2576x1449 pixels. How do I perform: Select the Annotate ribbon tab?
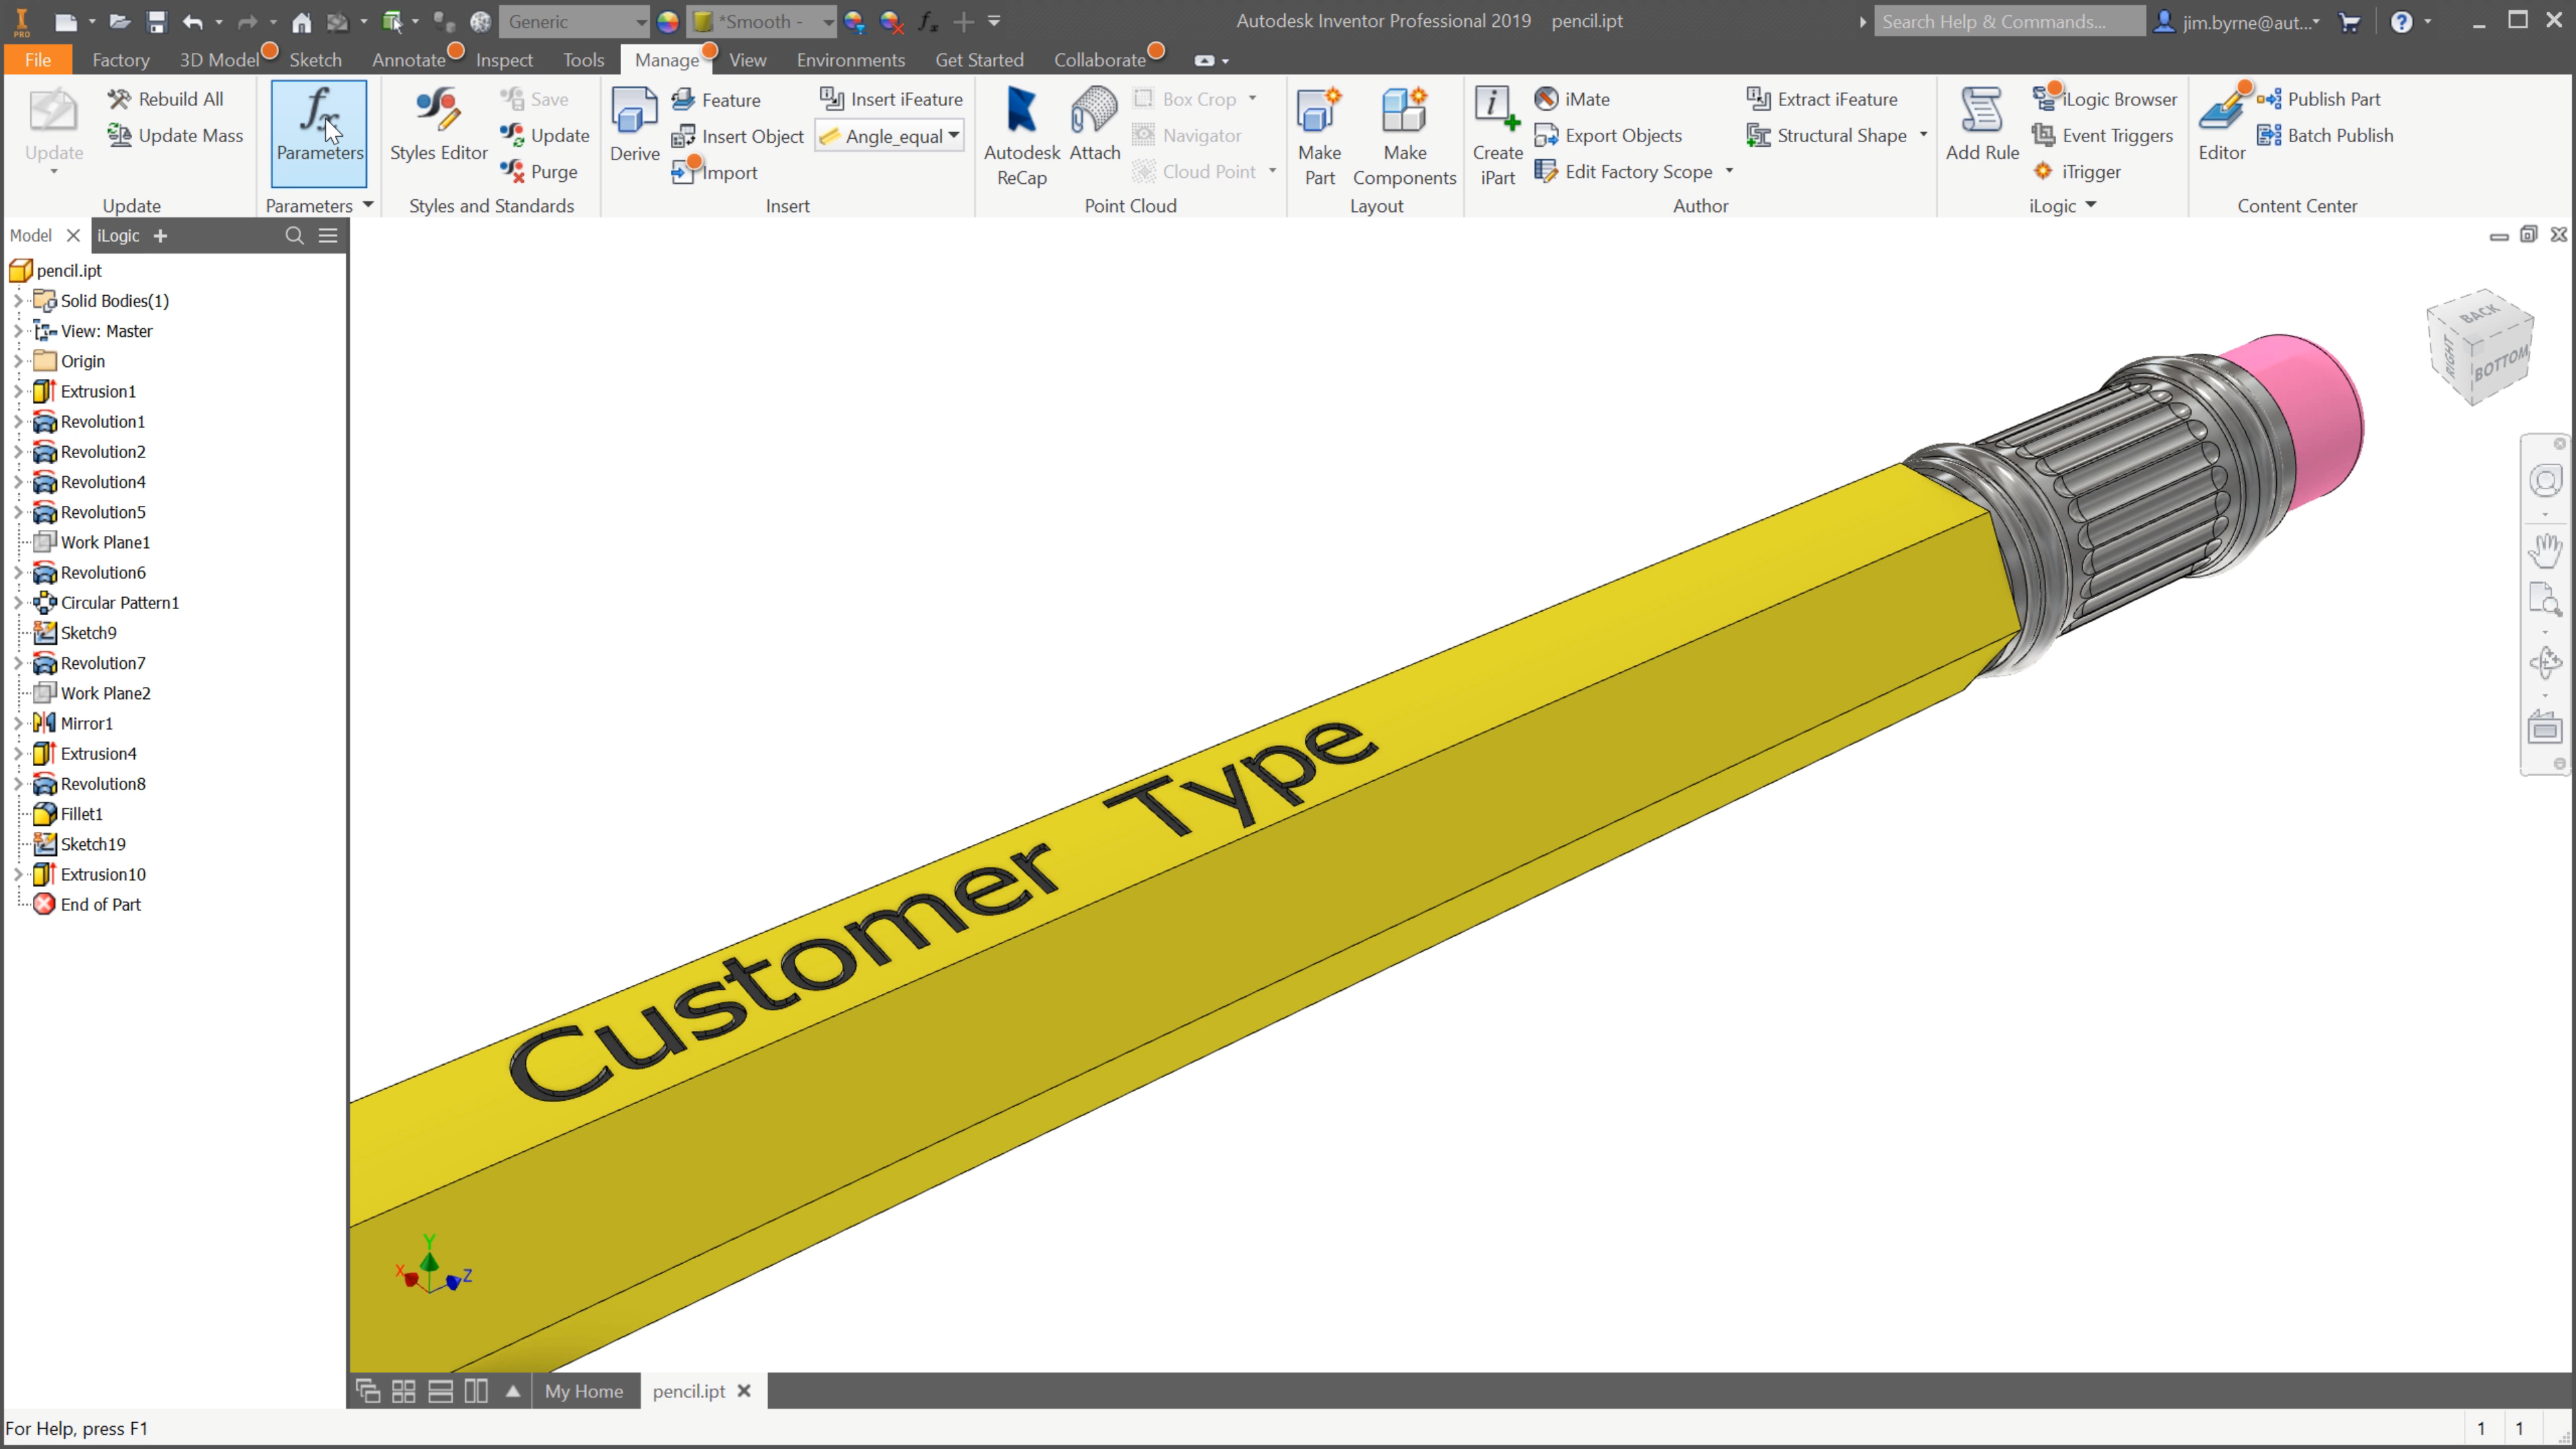pos(407,58)
